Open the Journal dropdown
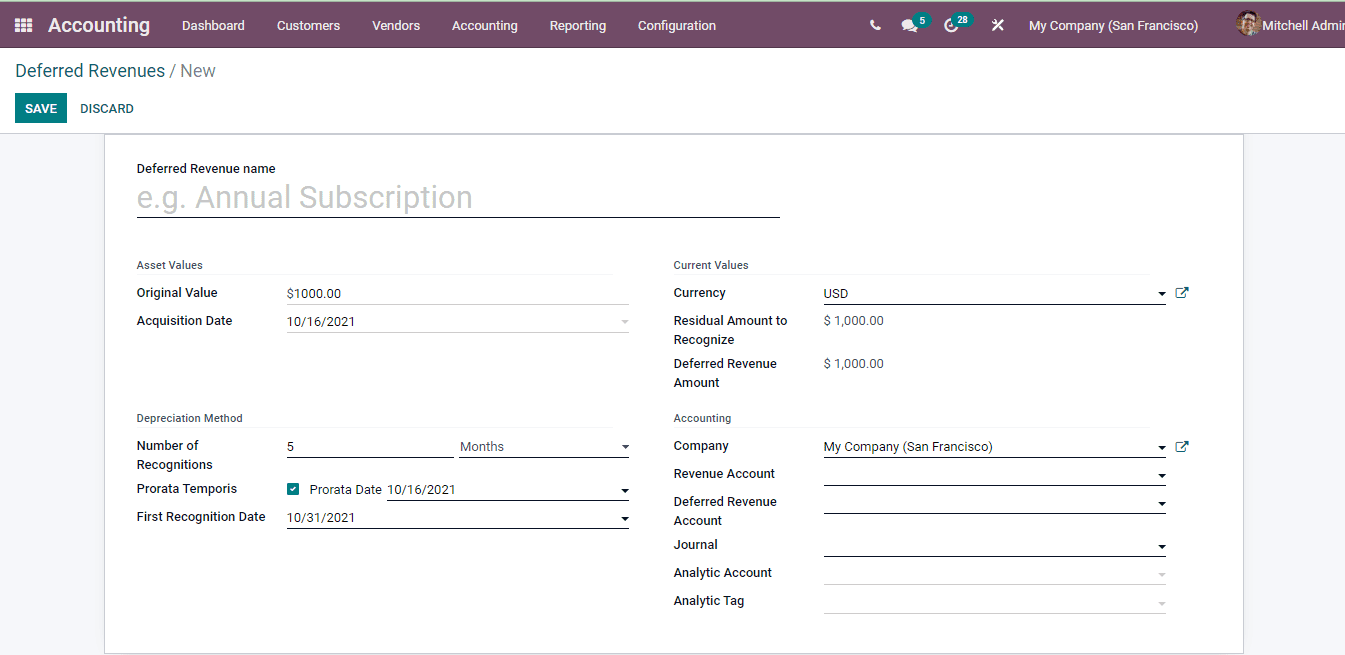 coord(1160,547)
